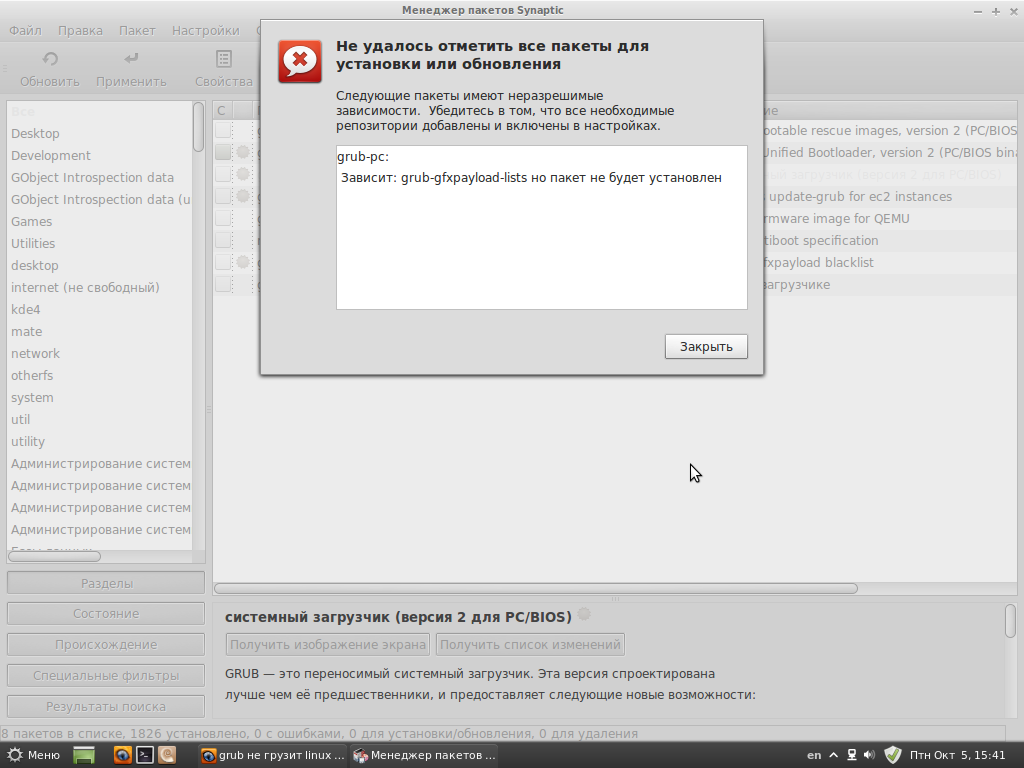Launch the terminal from the panel
1024x768 pixels.
(145, 755)
